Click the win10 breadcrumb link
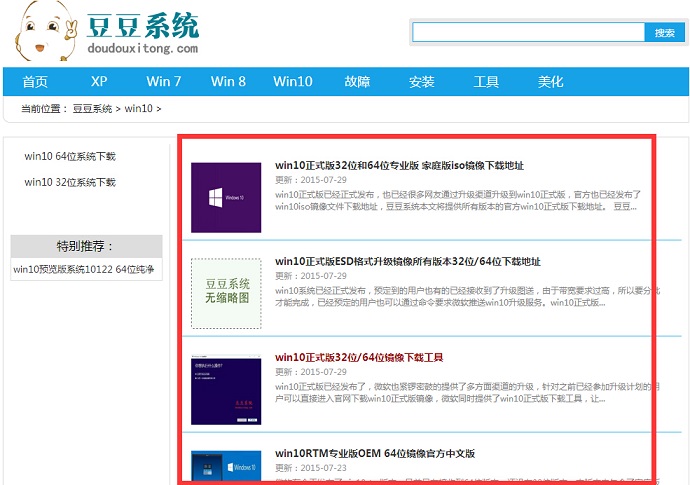 138,109
